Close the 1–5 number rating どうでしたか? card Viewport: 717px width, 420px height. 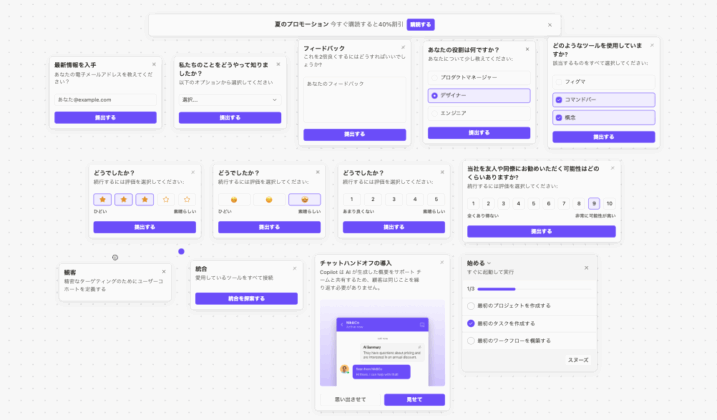(x=442, y=172)
